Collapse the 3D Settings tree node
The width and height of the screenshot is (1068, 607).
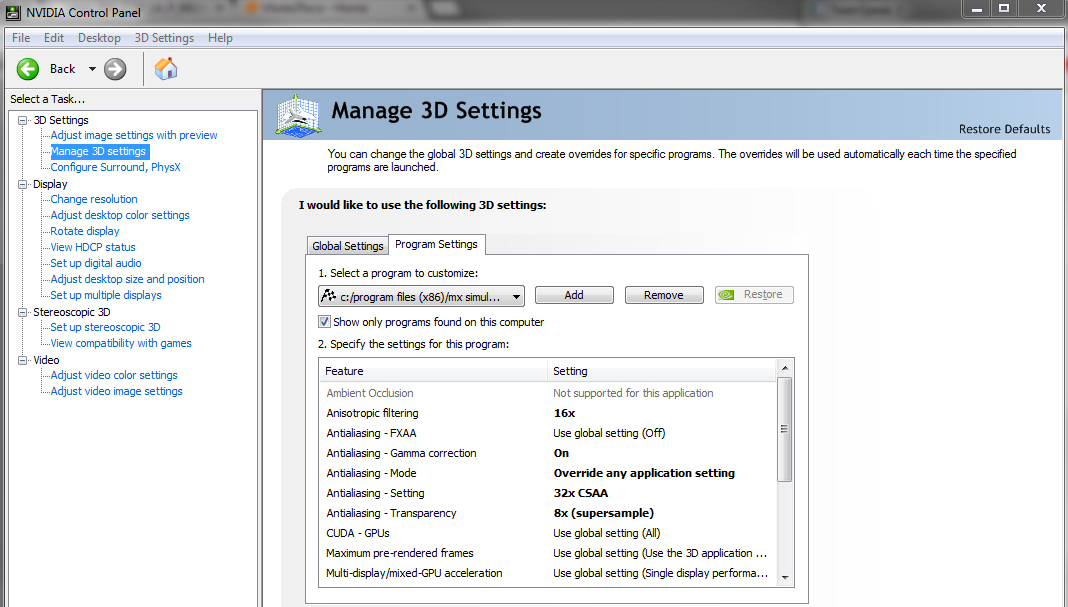[x=22, y=120]
